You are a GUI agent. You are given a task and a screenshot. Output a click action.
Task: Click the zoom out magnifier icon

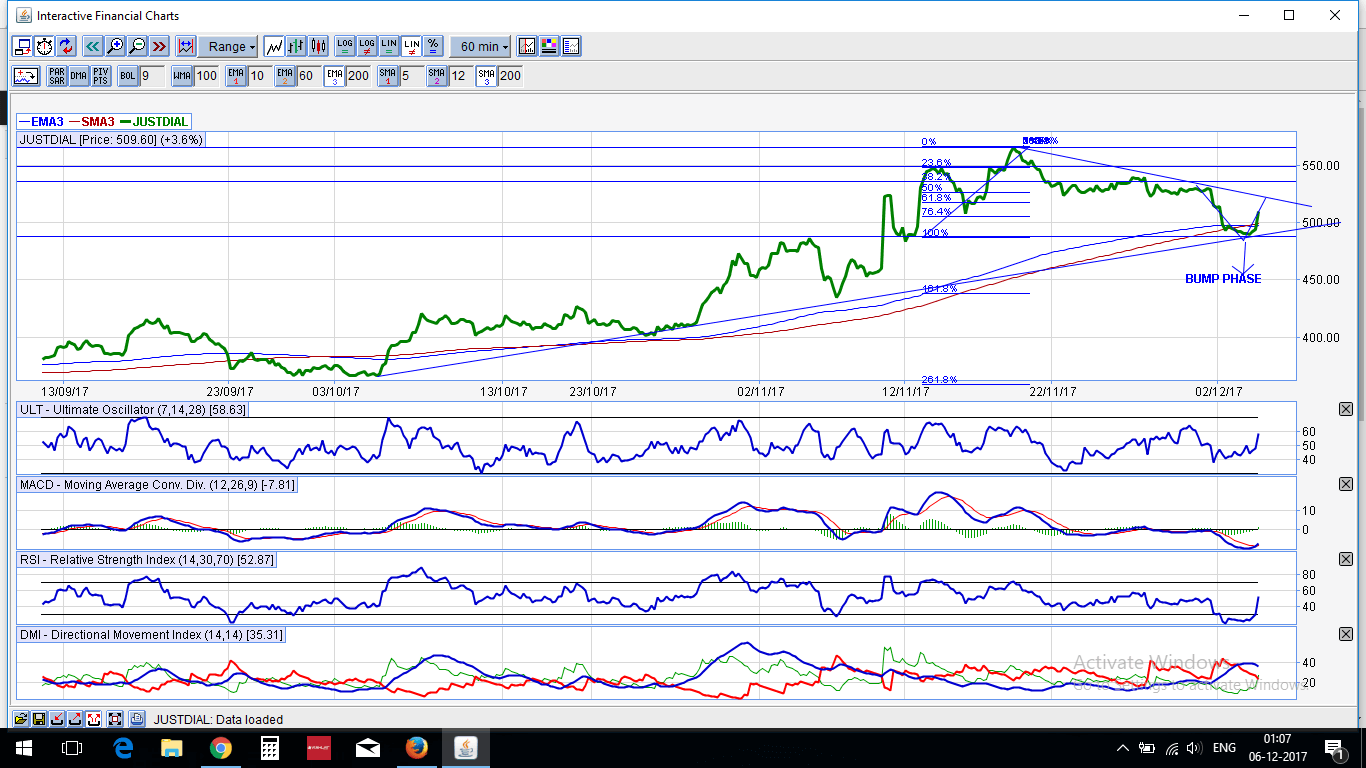[137, 47]
